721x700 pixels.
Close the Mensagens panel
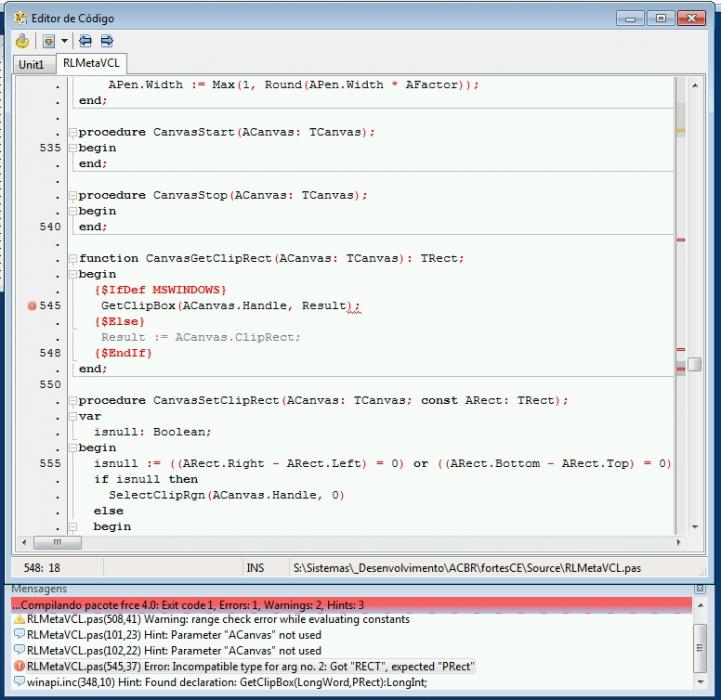click(x=700, y=589)
